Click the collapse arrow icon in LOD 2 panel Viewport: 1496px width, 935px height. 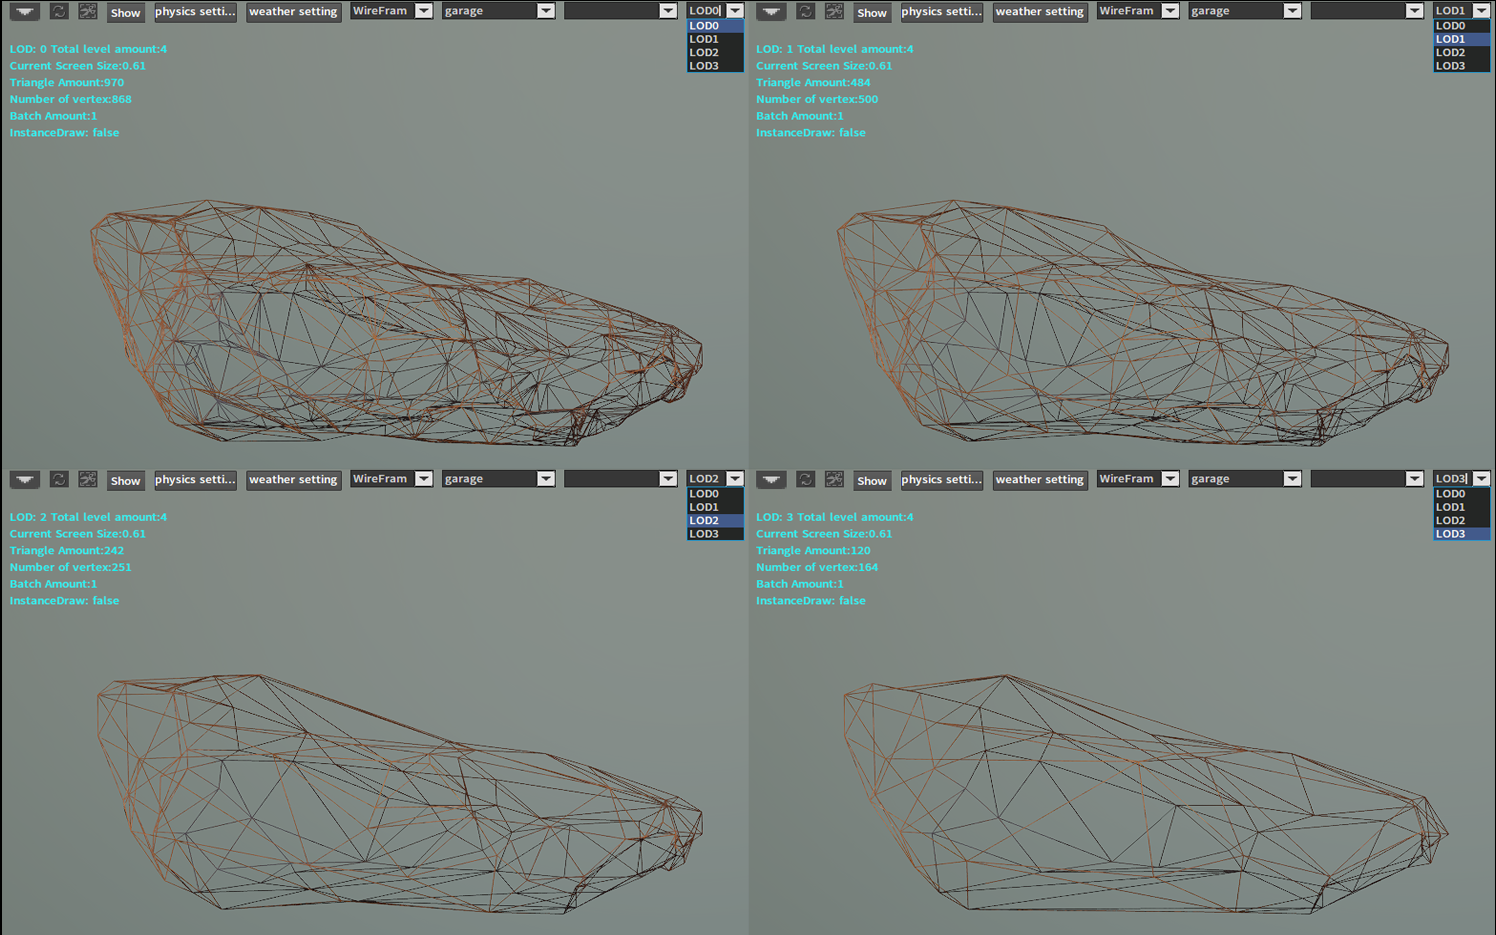[x=25, y=480]
